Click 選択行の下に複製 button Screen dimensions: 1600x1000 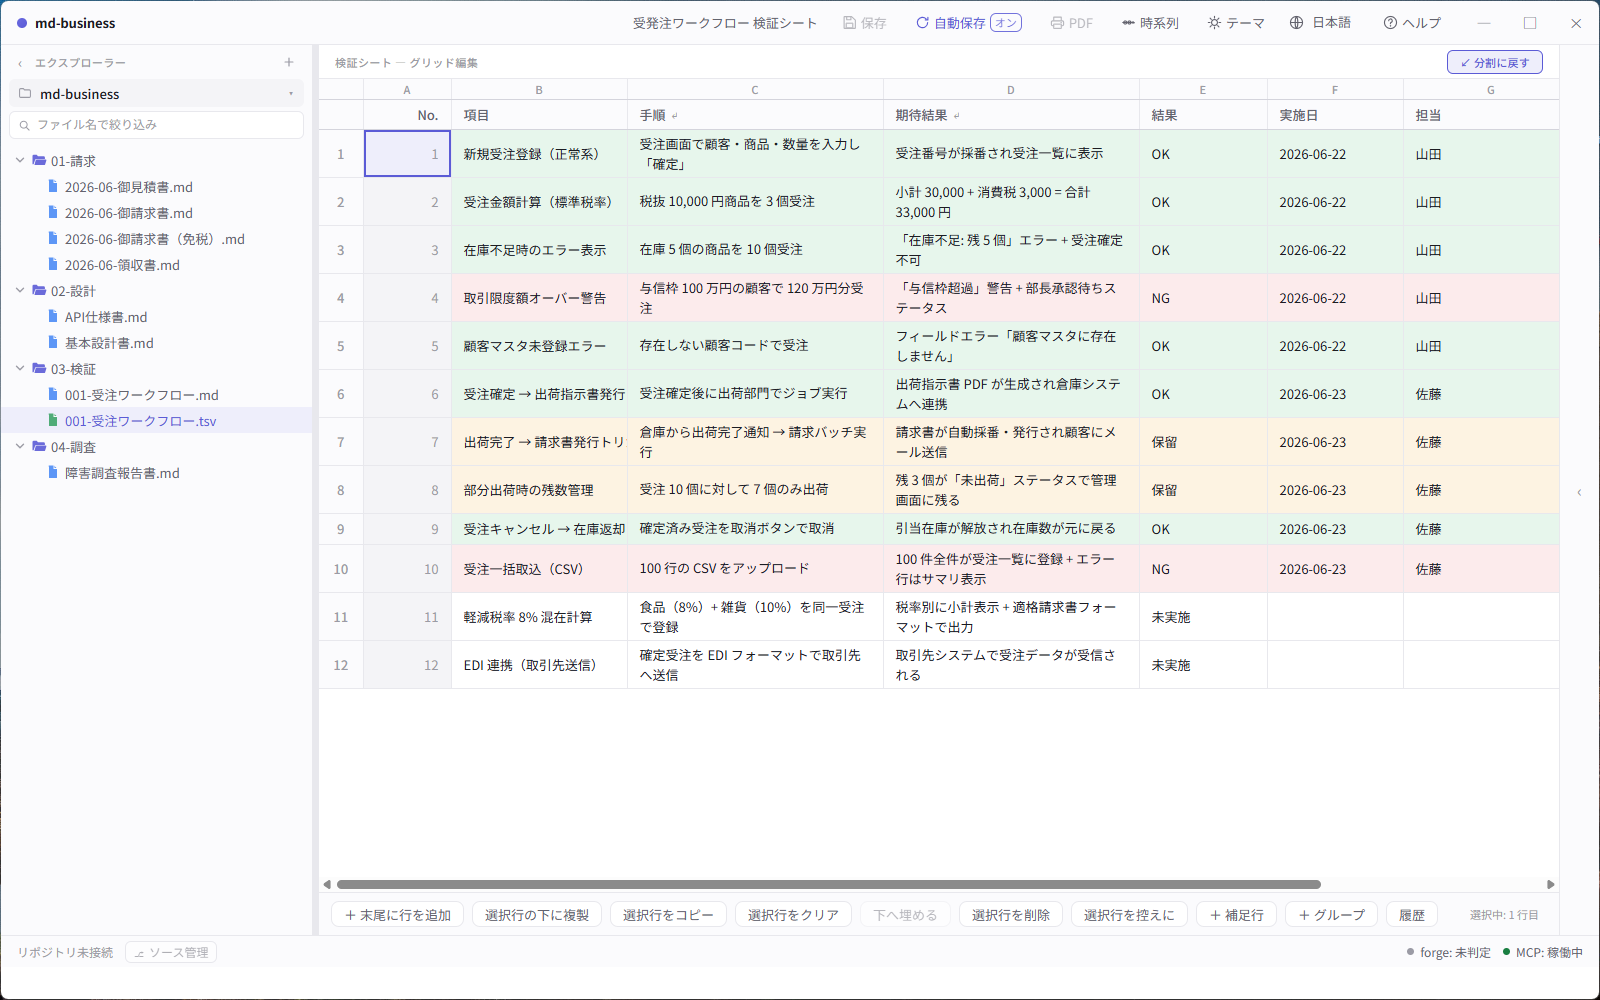[537, 915]
